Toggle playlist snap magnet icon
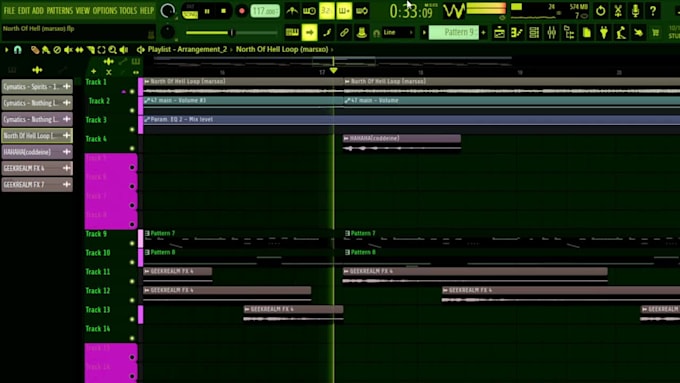The image size is (680, 383). tap(17, 50)
